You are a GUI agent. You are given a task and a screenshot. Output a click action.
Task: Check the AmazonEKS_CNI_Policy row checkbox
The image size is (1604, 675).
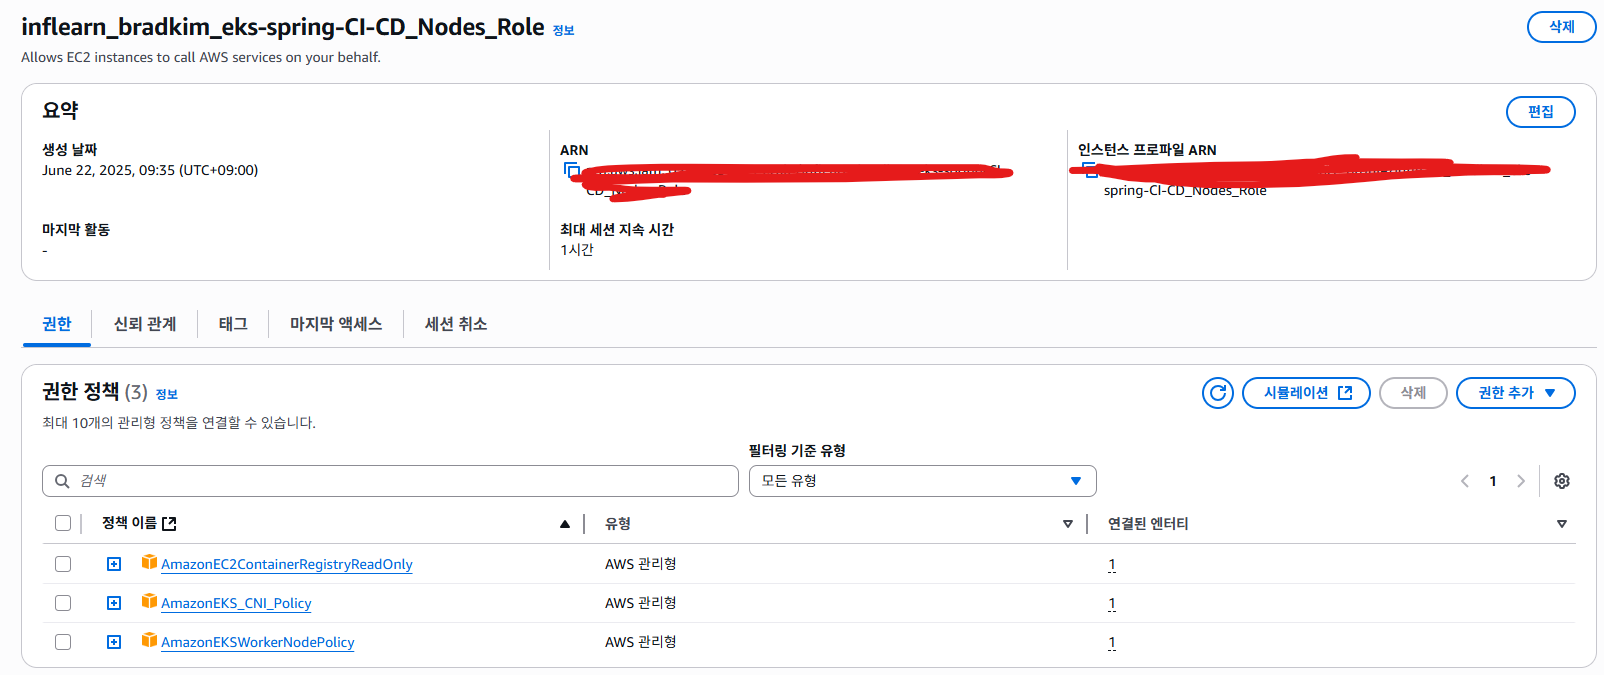point(63,603)
